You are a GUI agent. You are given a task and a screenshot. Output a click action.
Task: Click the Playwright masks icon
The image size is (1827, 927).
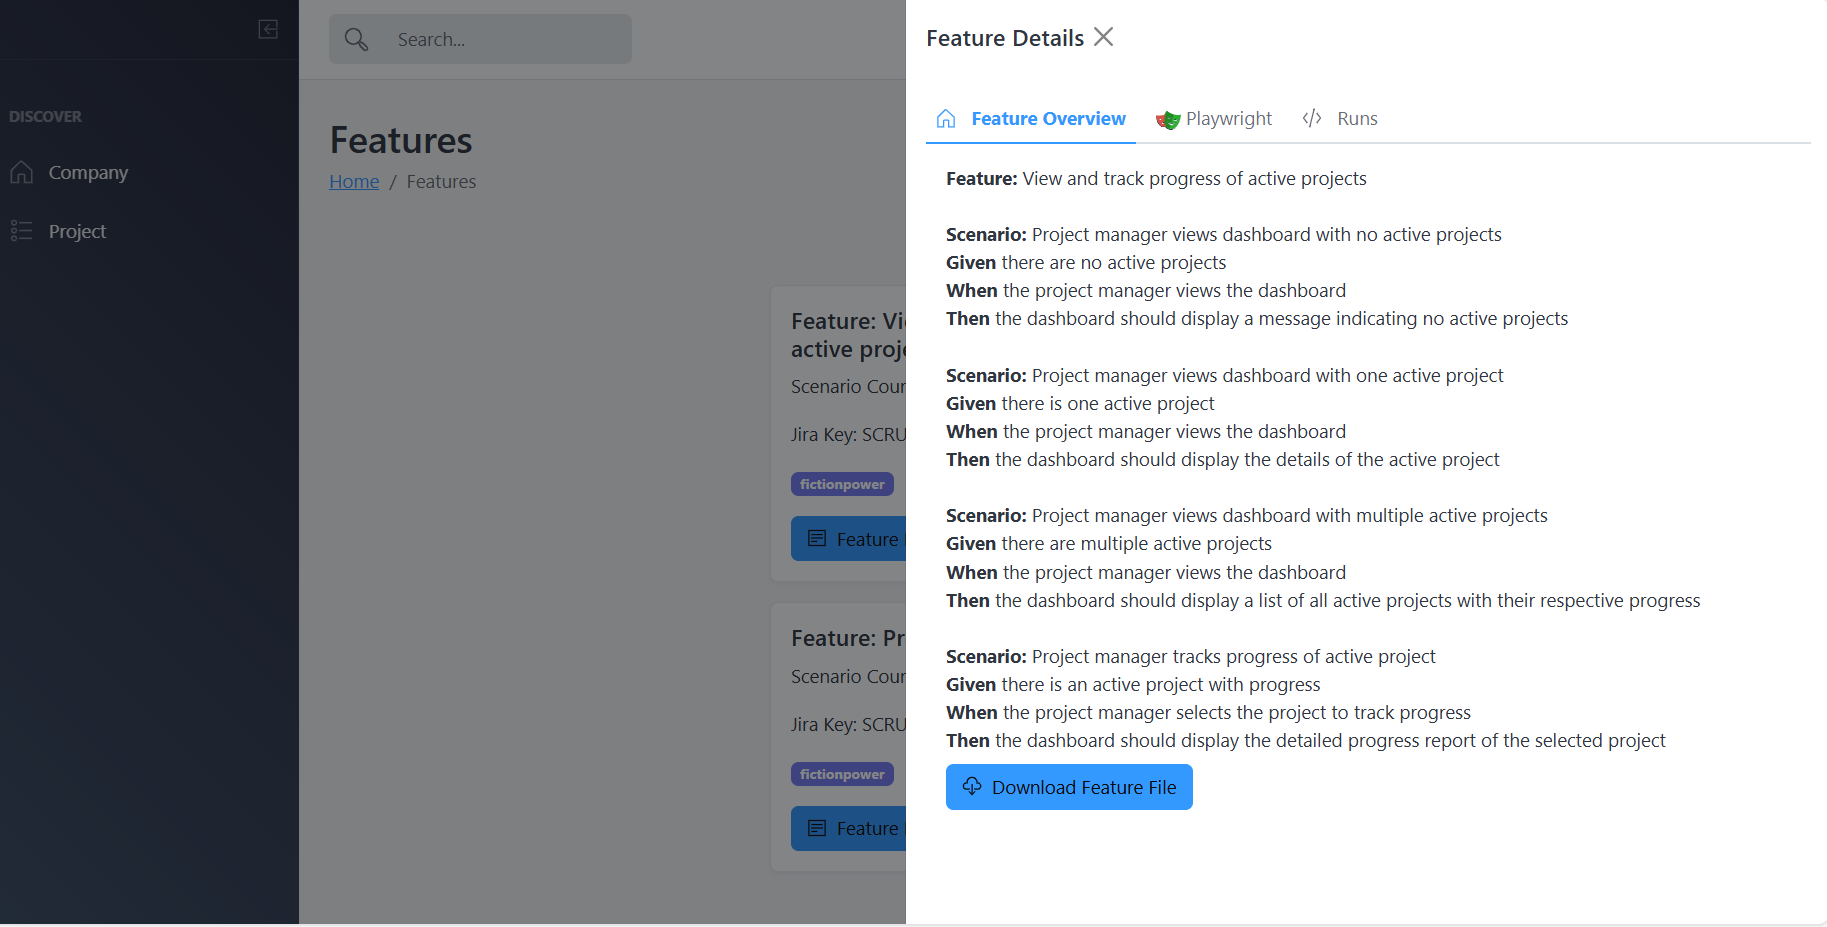tap(1167, 120)
